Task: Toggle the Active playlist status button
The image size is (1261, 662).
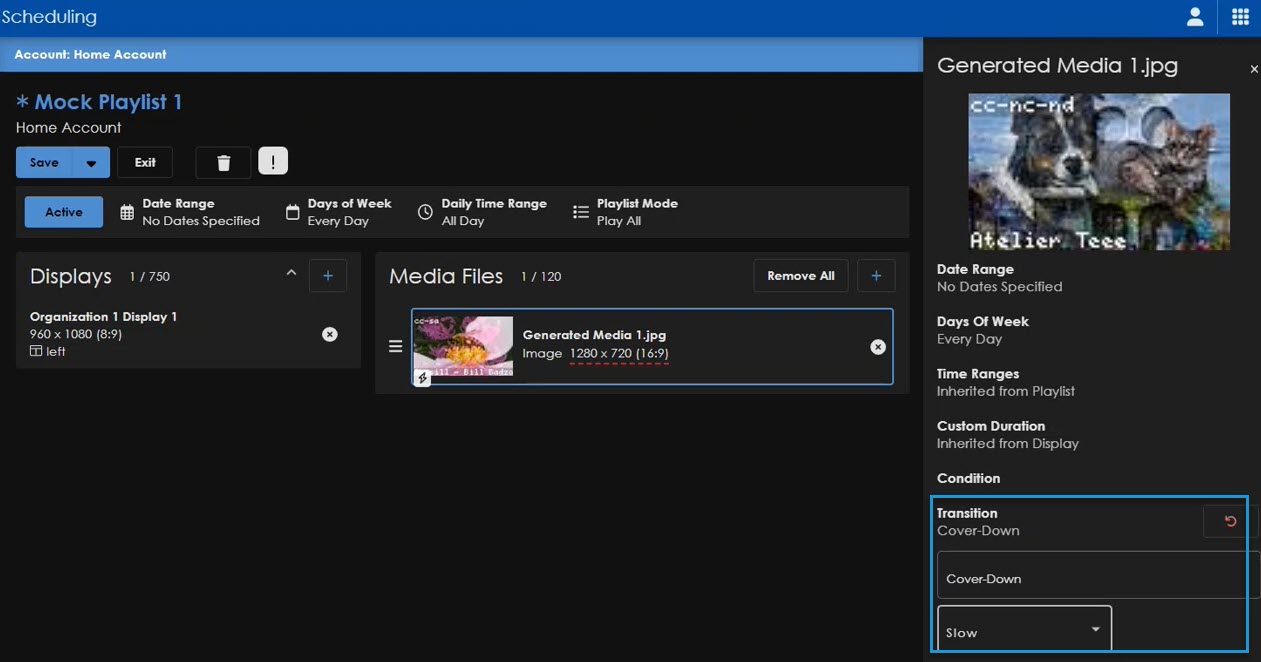Action: pyautogui.click(x=64, y=212)
